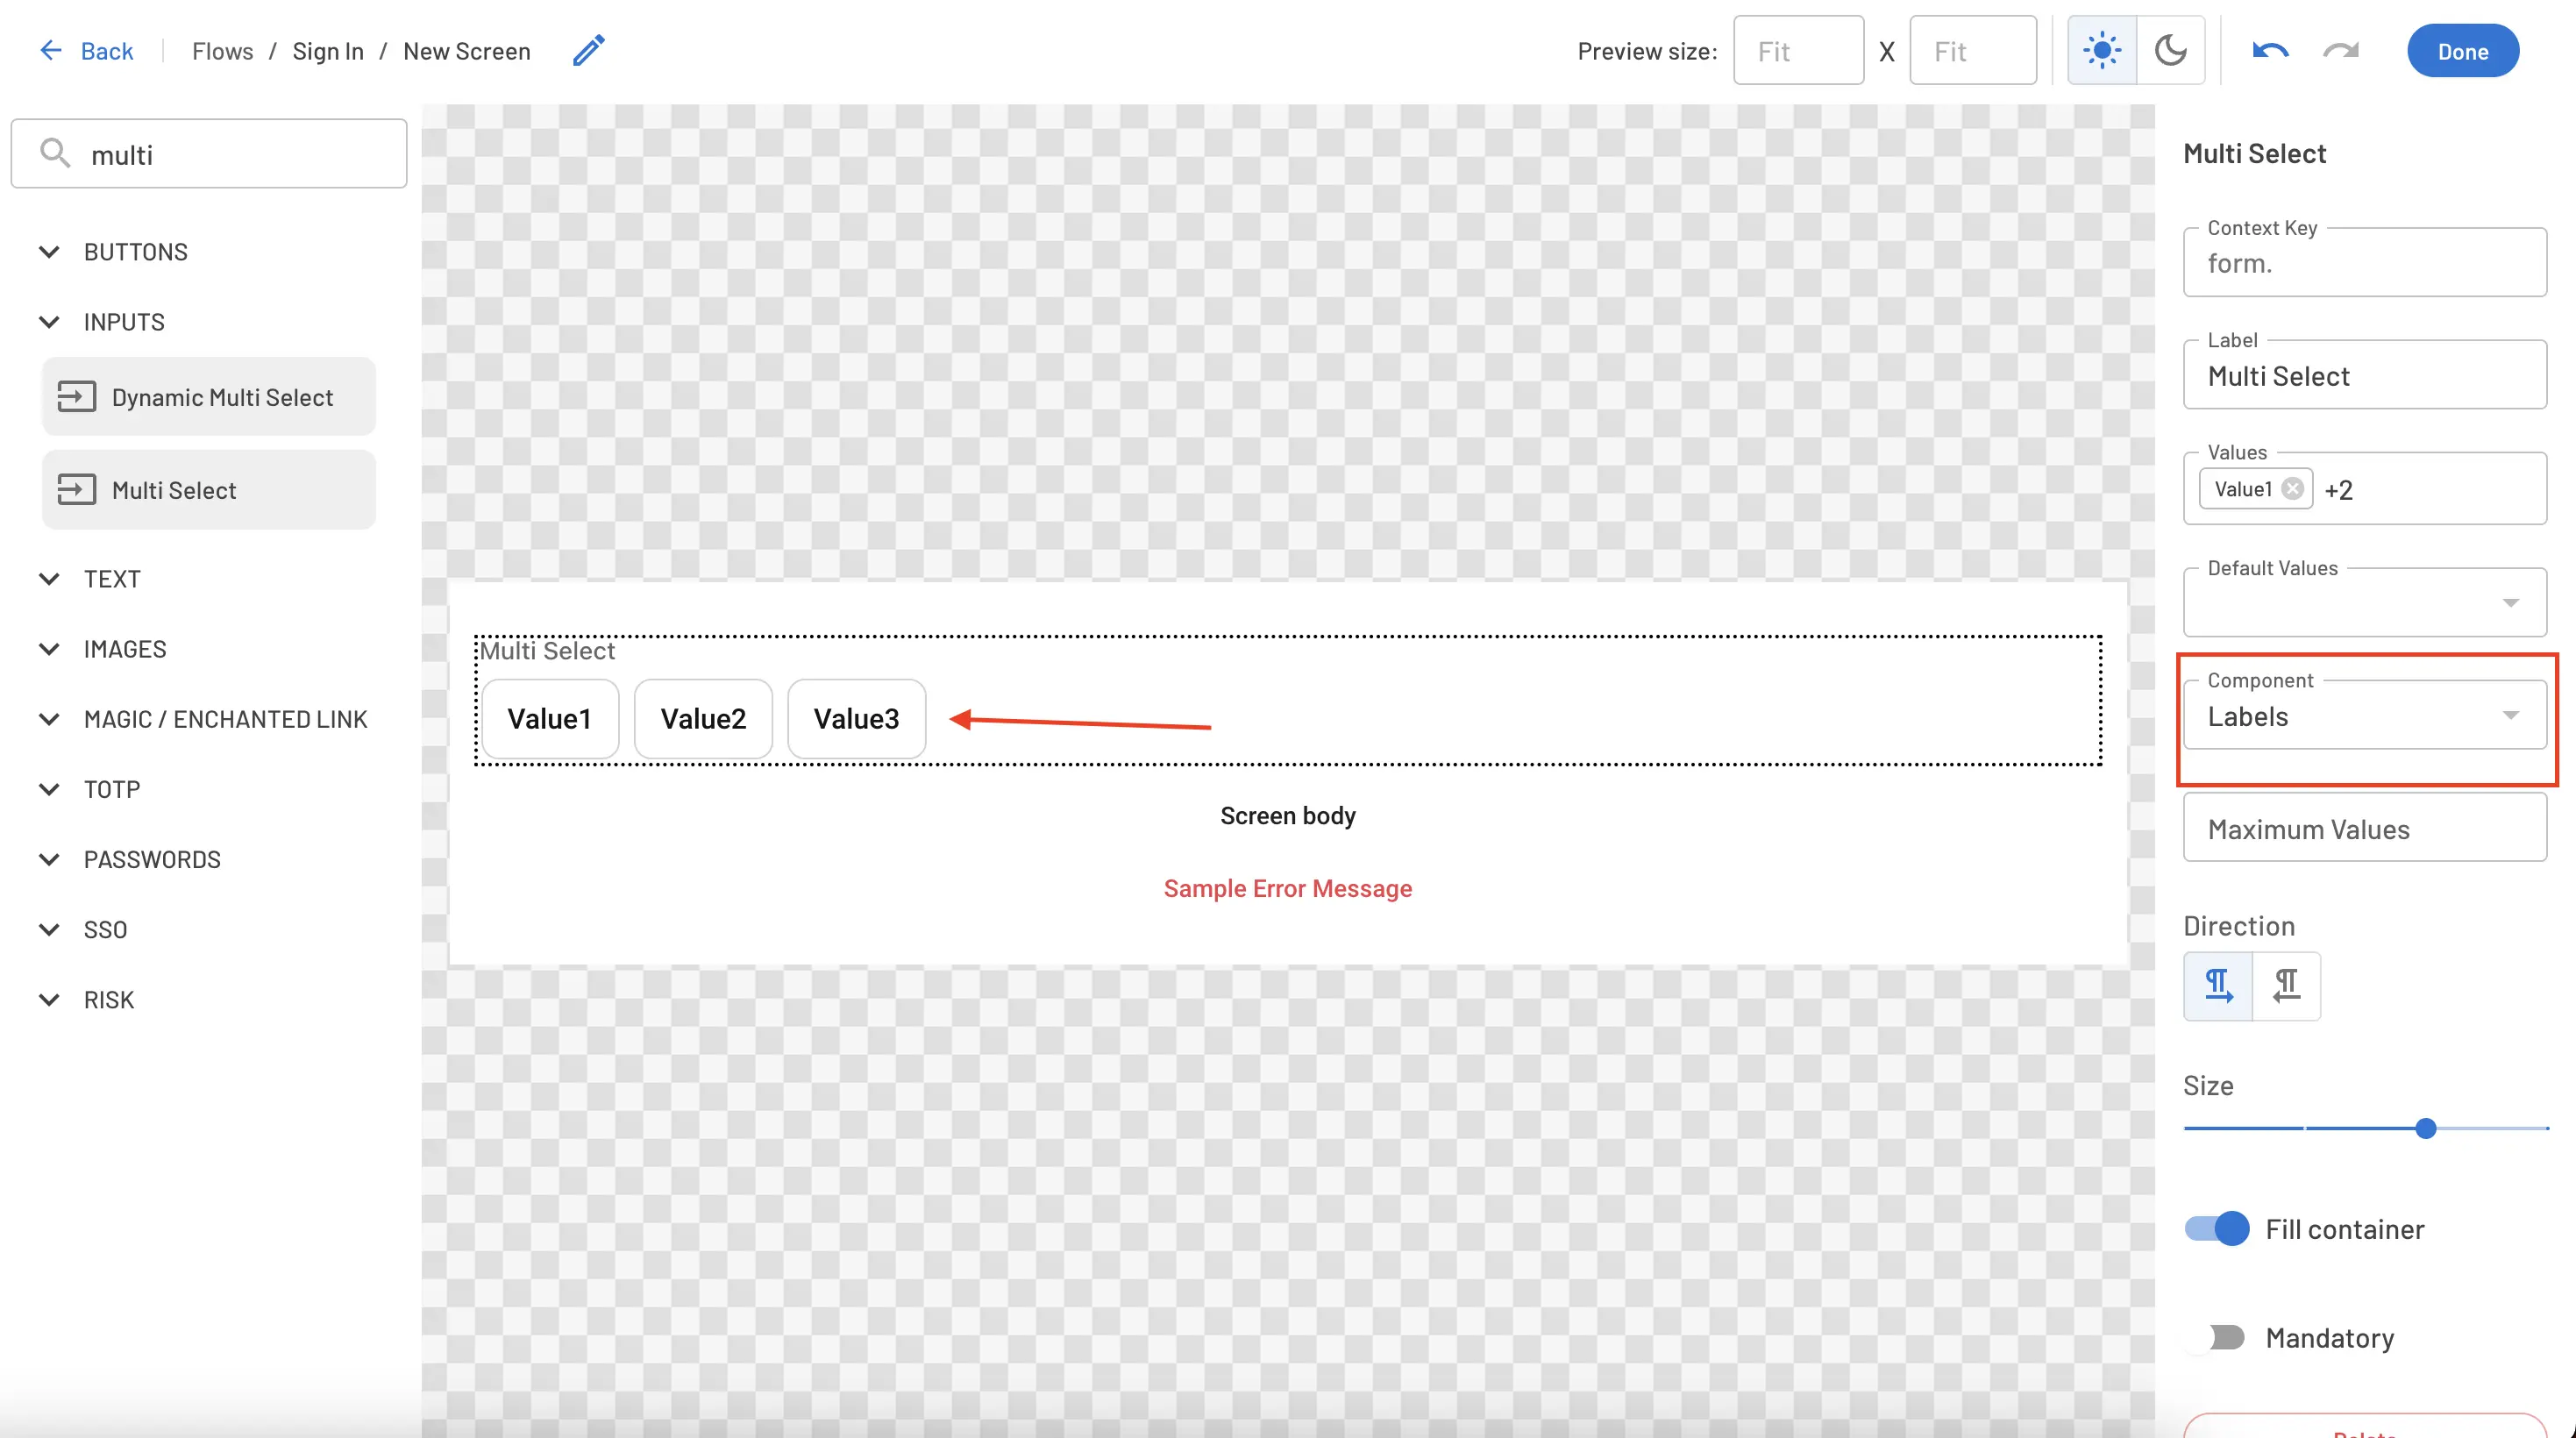2576x1438 pixels.
Task: Click the undo arrow icon
Action: point(2270,50)
